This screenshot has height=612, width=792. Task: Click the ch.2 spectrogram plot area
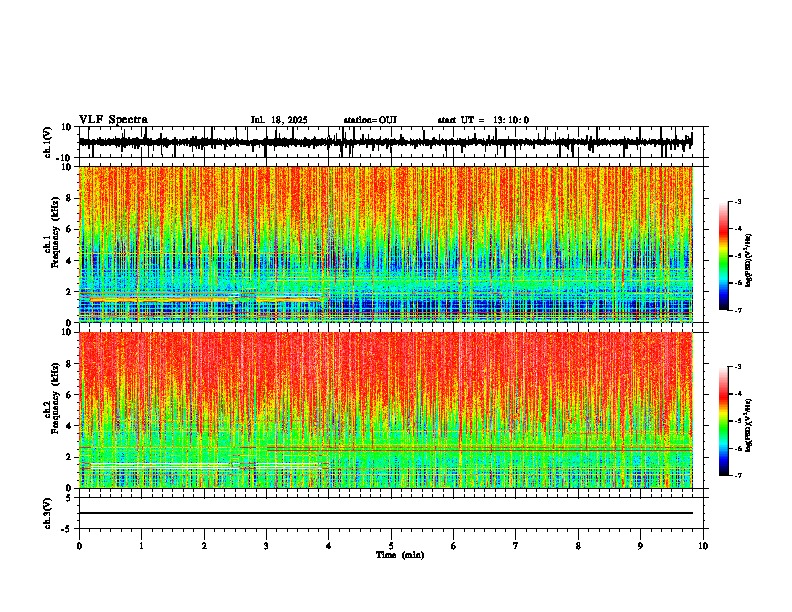click(385, 410)
